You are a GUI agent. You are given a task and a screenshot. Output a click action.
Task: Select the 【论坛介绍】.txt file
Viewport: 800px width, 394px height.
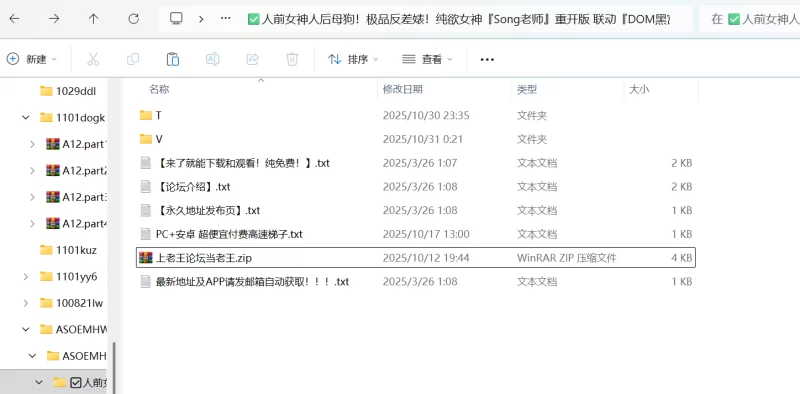[x=416, y=187]
